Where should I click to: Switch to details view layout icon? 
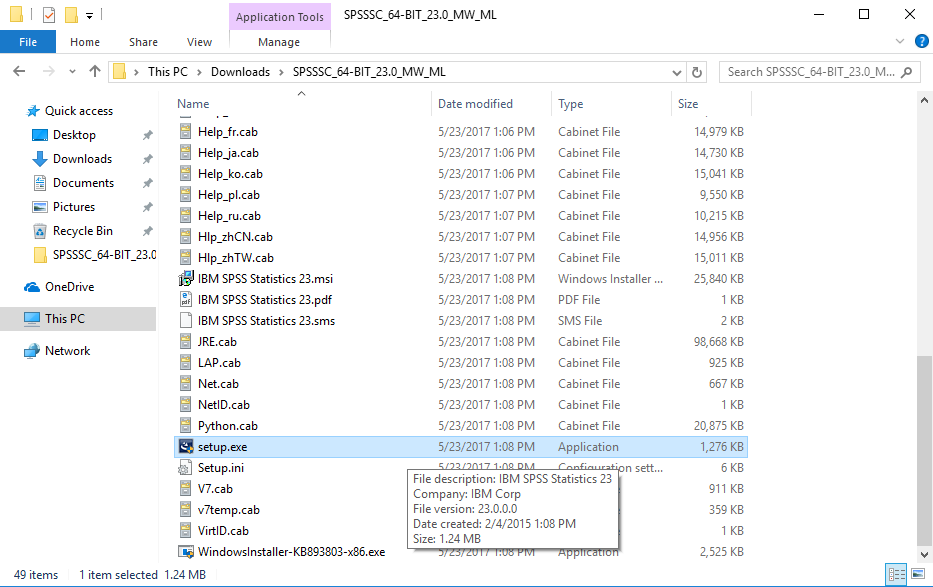(x=897, y=574)
